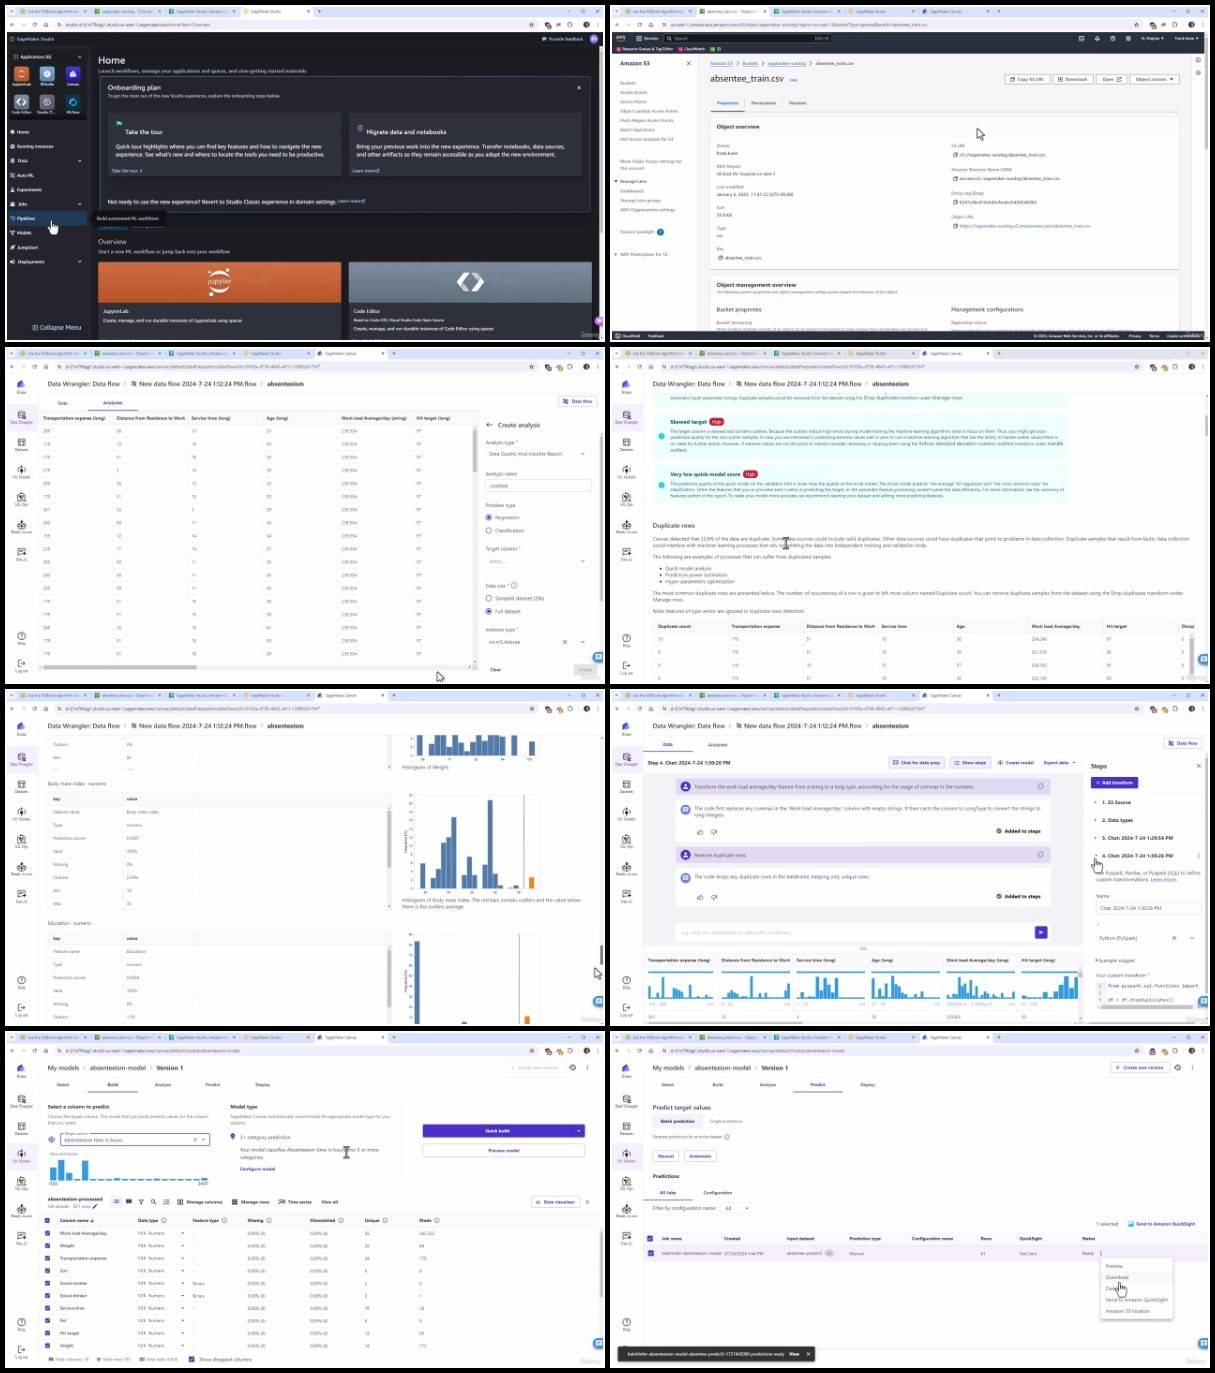
Task: Click Add transform button in Steps panel
Action: tap(1115, 783)
